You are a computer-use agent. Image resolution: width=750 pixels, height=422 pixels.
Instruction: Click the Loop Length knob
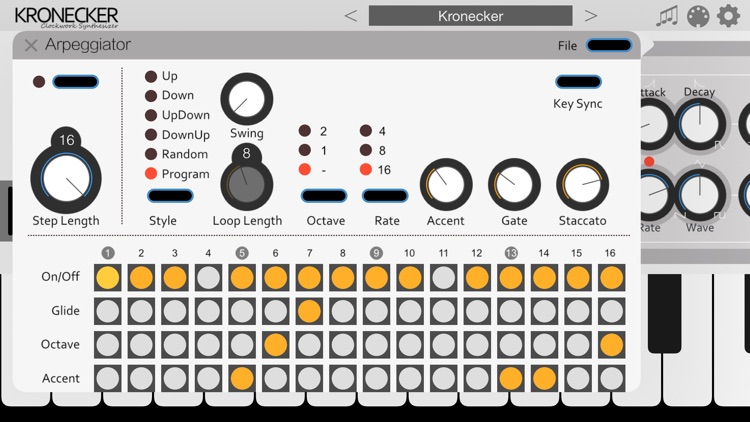tap(247, 184)
